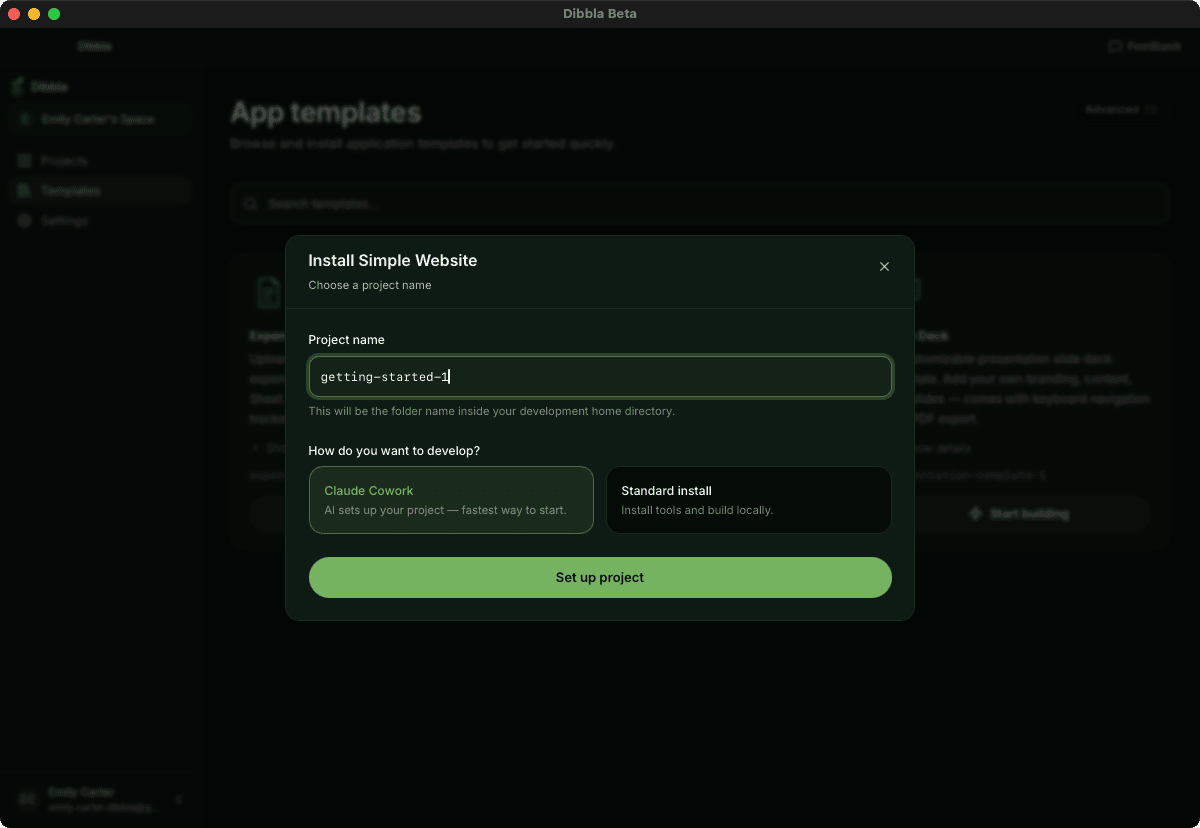Select the Claude Cowork development option
This screenshot has width=1200, height=828.
point(451,500)
